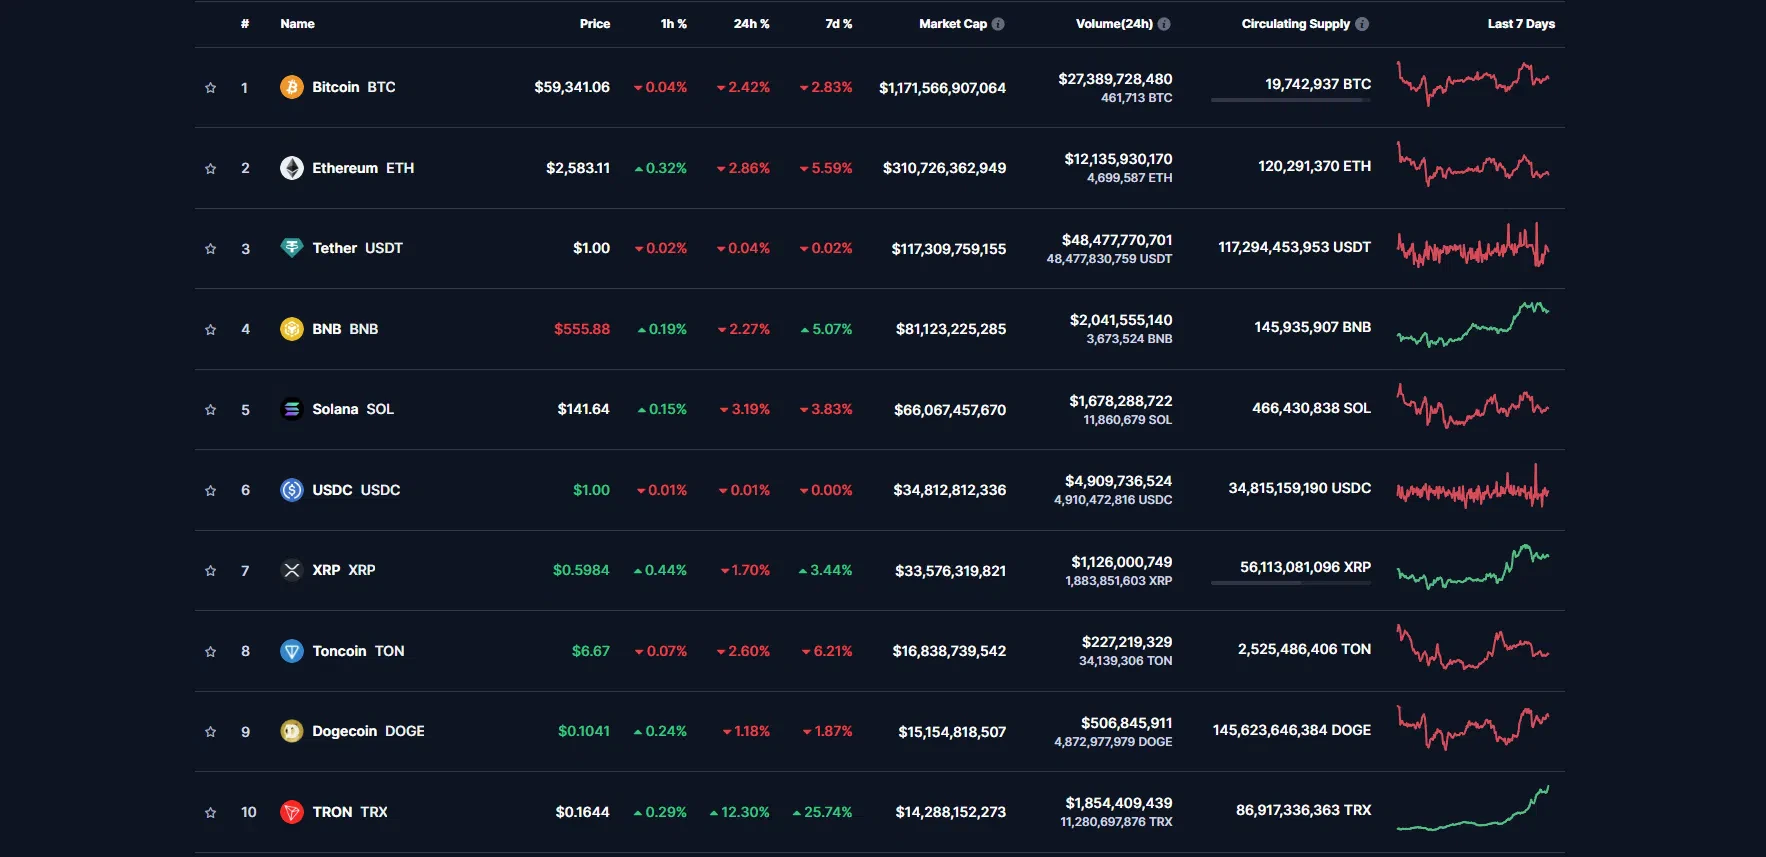Click Tether volume $48,477,770,701
The height and width of the screenshot is (857, 1766).
point(1117,240)
